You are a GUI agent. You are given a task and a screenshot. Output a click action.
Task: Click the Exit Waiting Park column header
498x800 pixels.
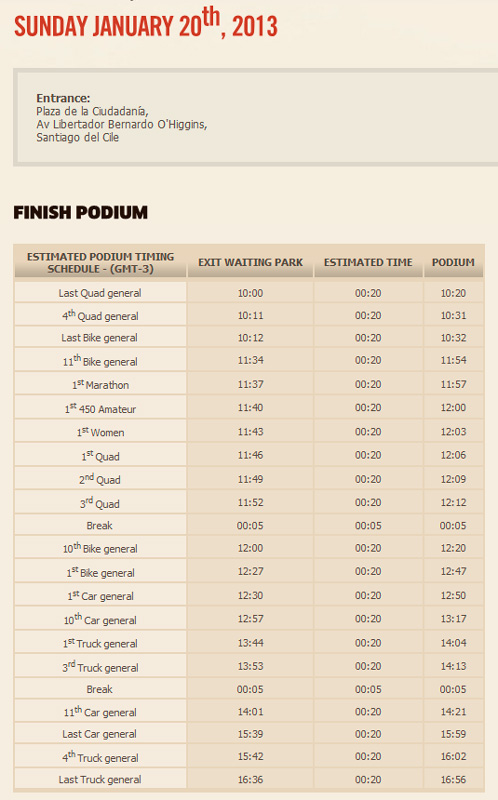[251, 262]
